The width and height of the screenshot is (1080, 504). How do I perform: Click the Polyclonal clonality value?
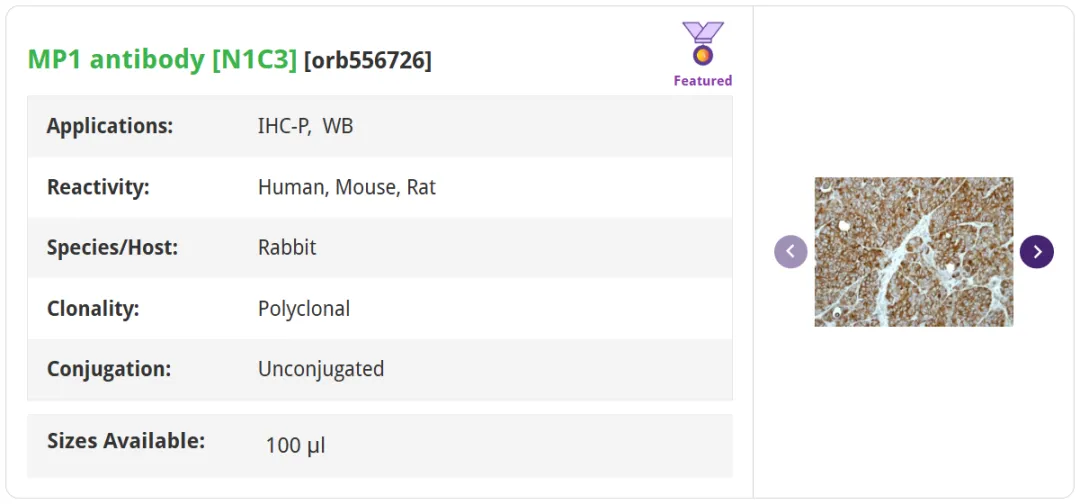tap(304, 308)
